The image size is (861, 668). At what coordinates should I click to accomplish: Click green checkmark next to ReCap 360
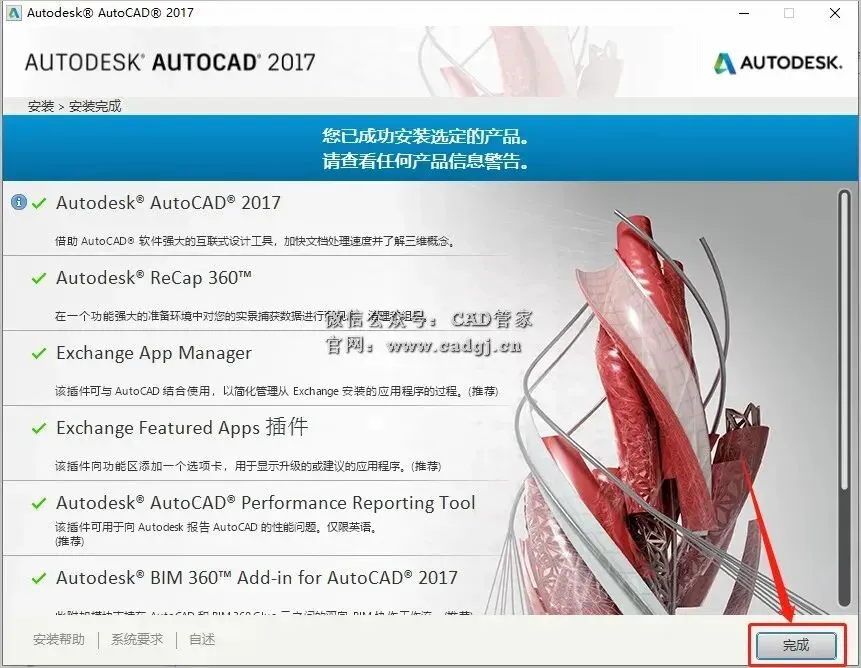coord(39,278)
